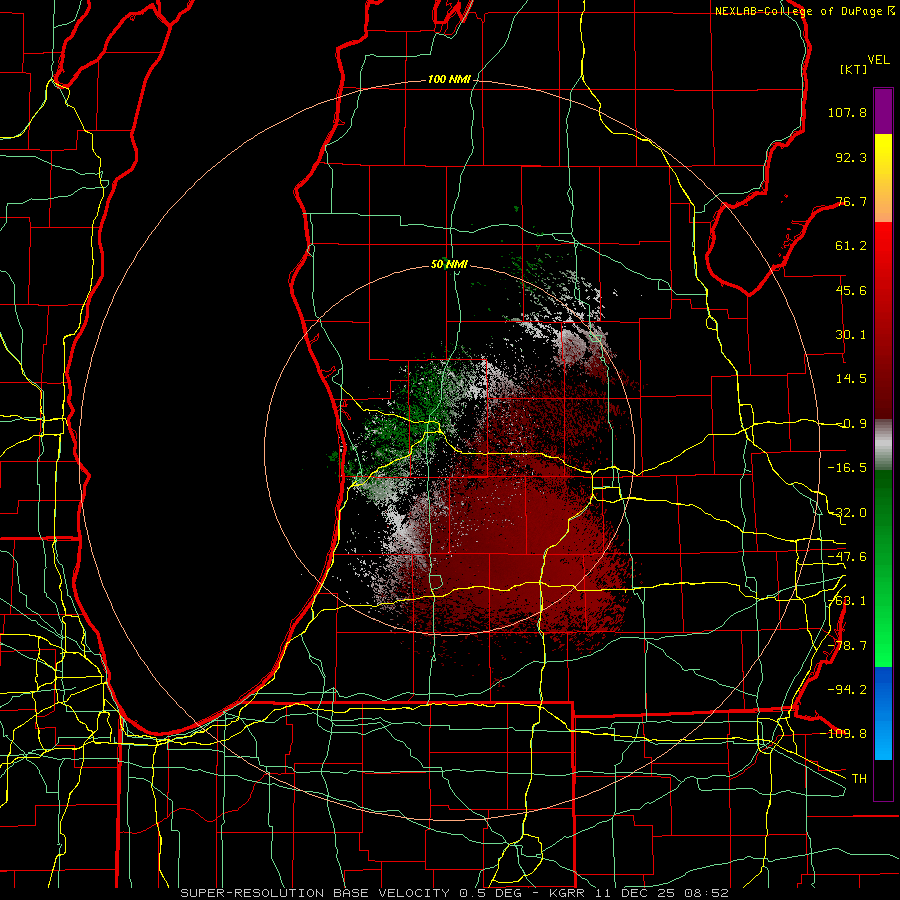Image resolution: width=900 pixels, height=900 pixels.
Task: Click the 50 NMI range ring label
Action: tap(449, 265)
